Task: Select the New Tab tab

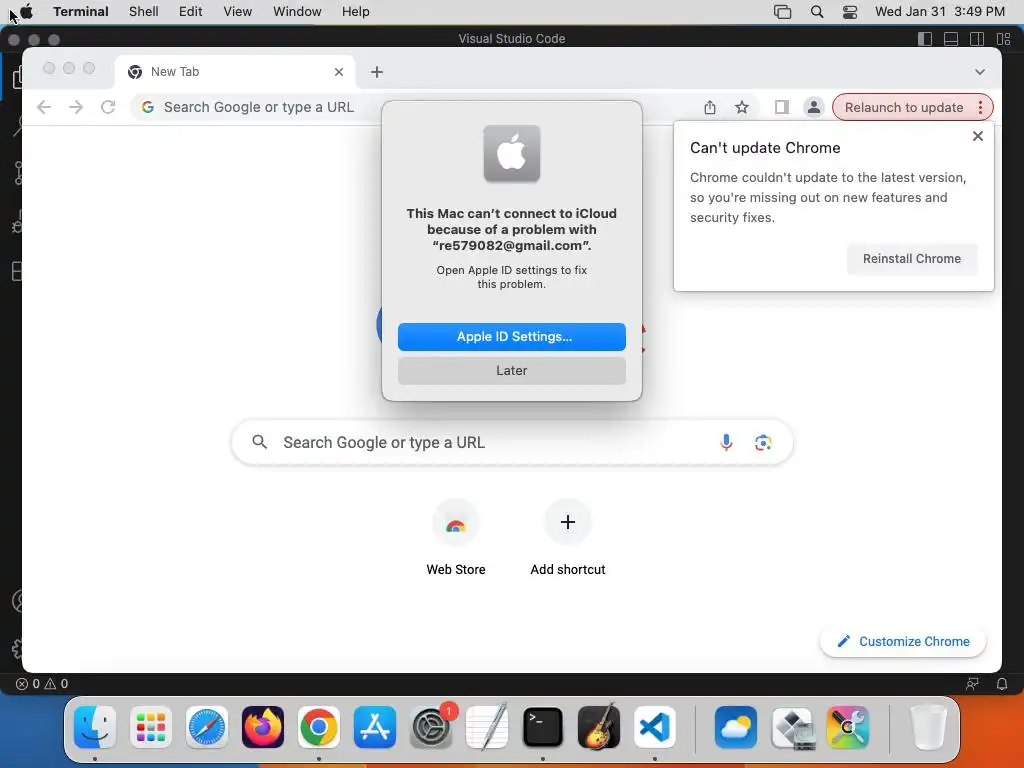Action: 235,72
